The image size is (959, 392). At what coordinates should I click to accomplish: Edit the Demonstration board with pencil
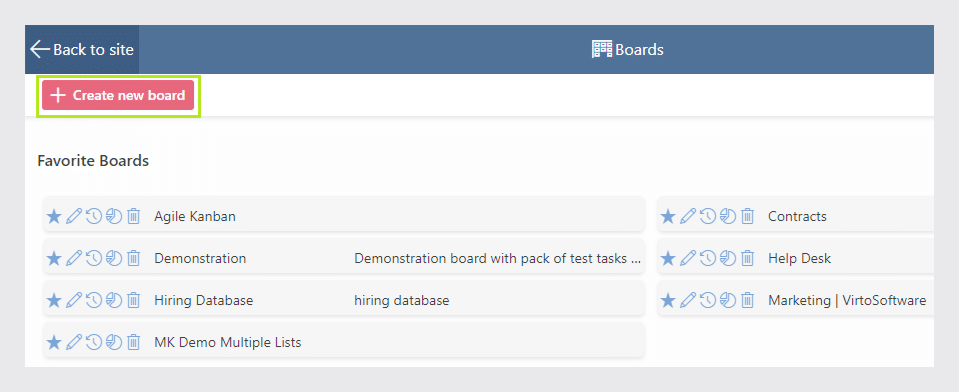pos(74,258)
